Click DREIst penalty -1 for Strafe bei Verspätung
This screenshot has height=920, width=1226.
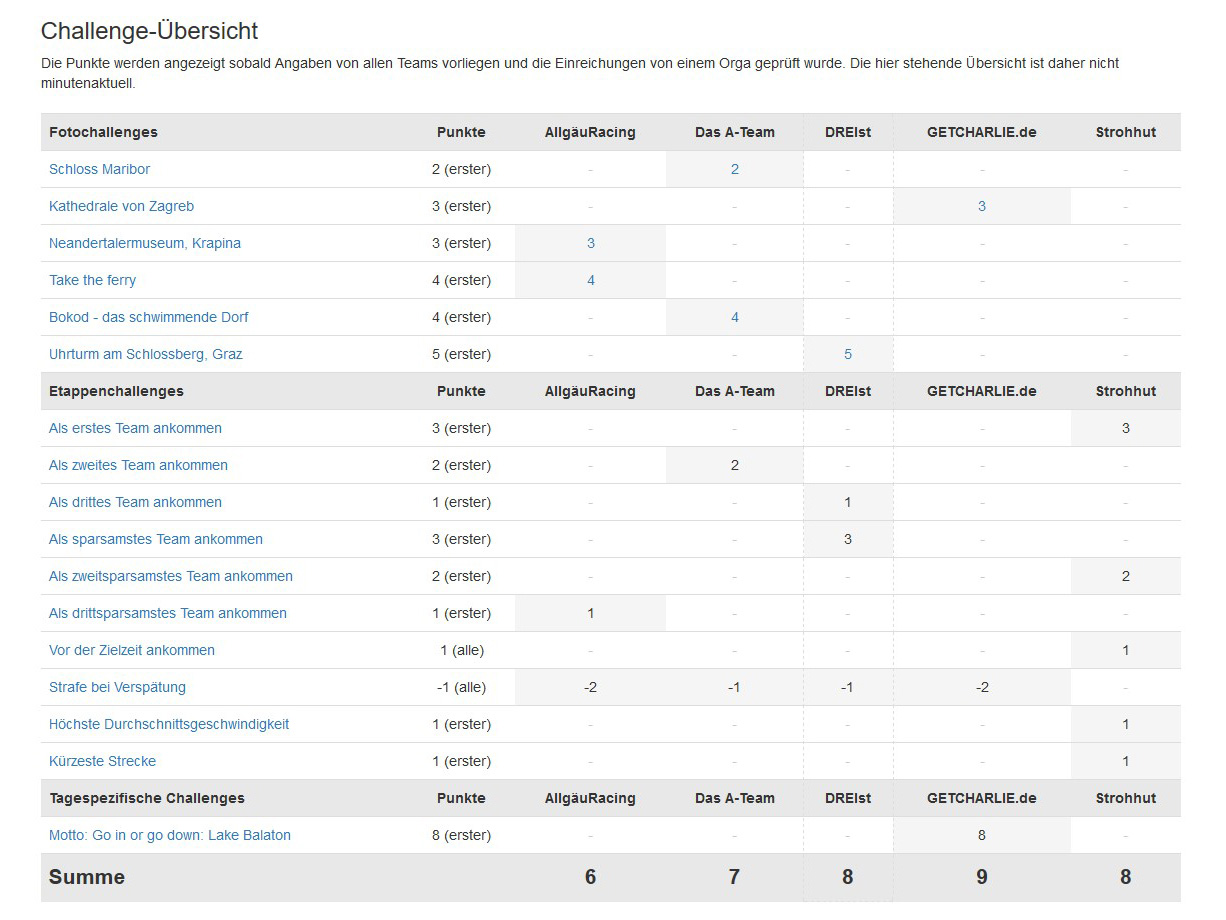848,687
